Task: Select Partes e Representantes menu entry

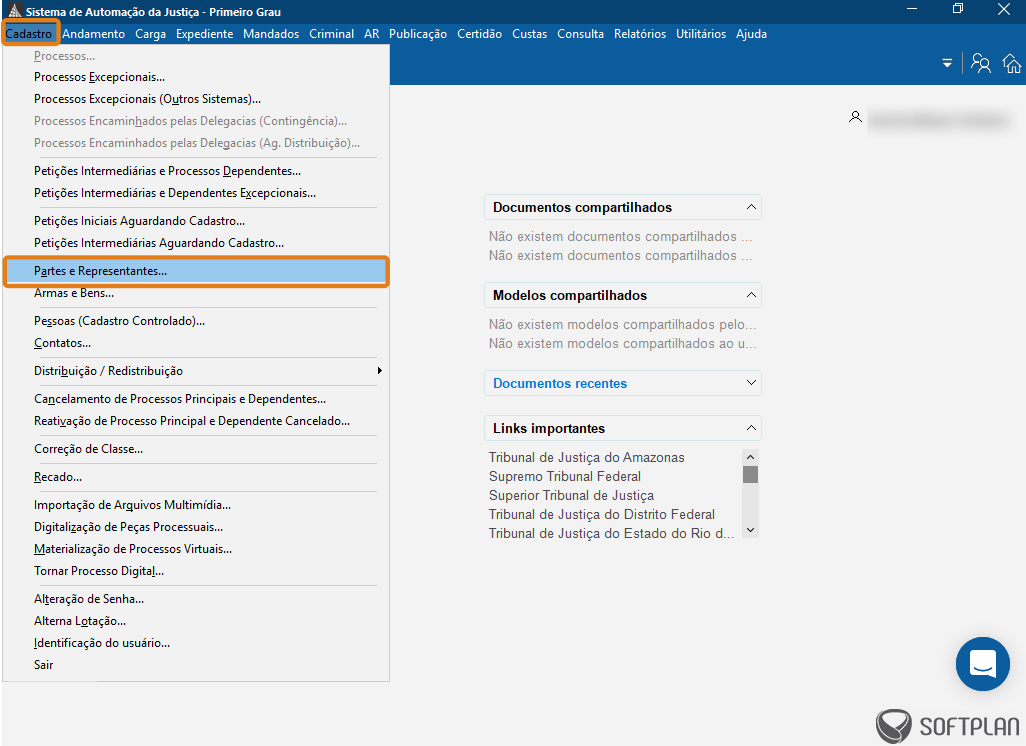Action: coord(100,271)
